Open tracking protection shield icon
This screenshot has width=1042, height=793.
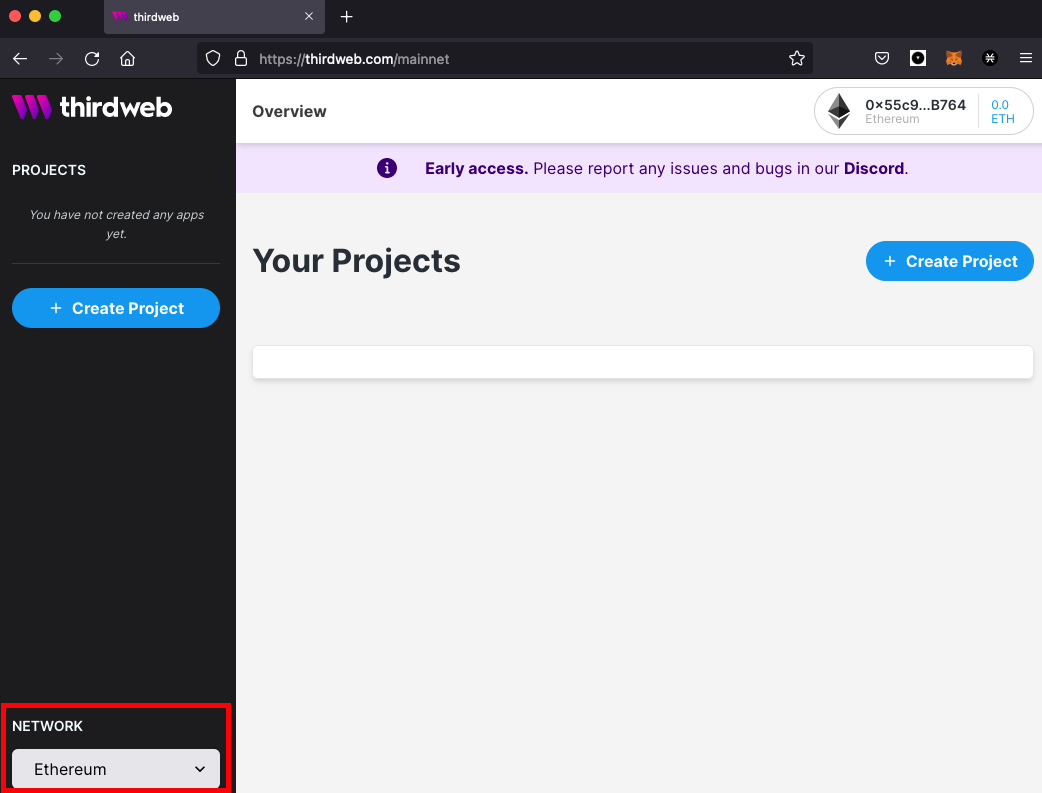[213, 58]
